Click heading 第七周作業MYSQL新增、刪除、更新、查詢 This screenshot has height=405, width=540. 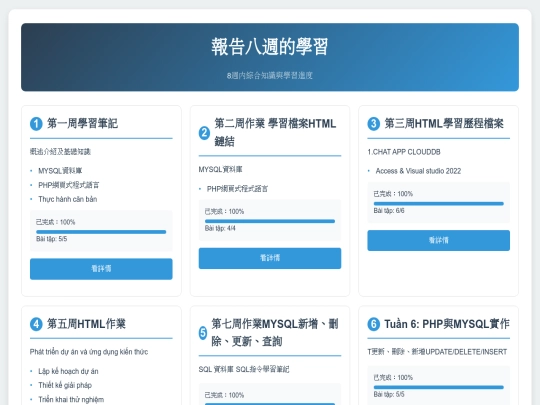click(275, 332)
